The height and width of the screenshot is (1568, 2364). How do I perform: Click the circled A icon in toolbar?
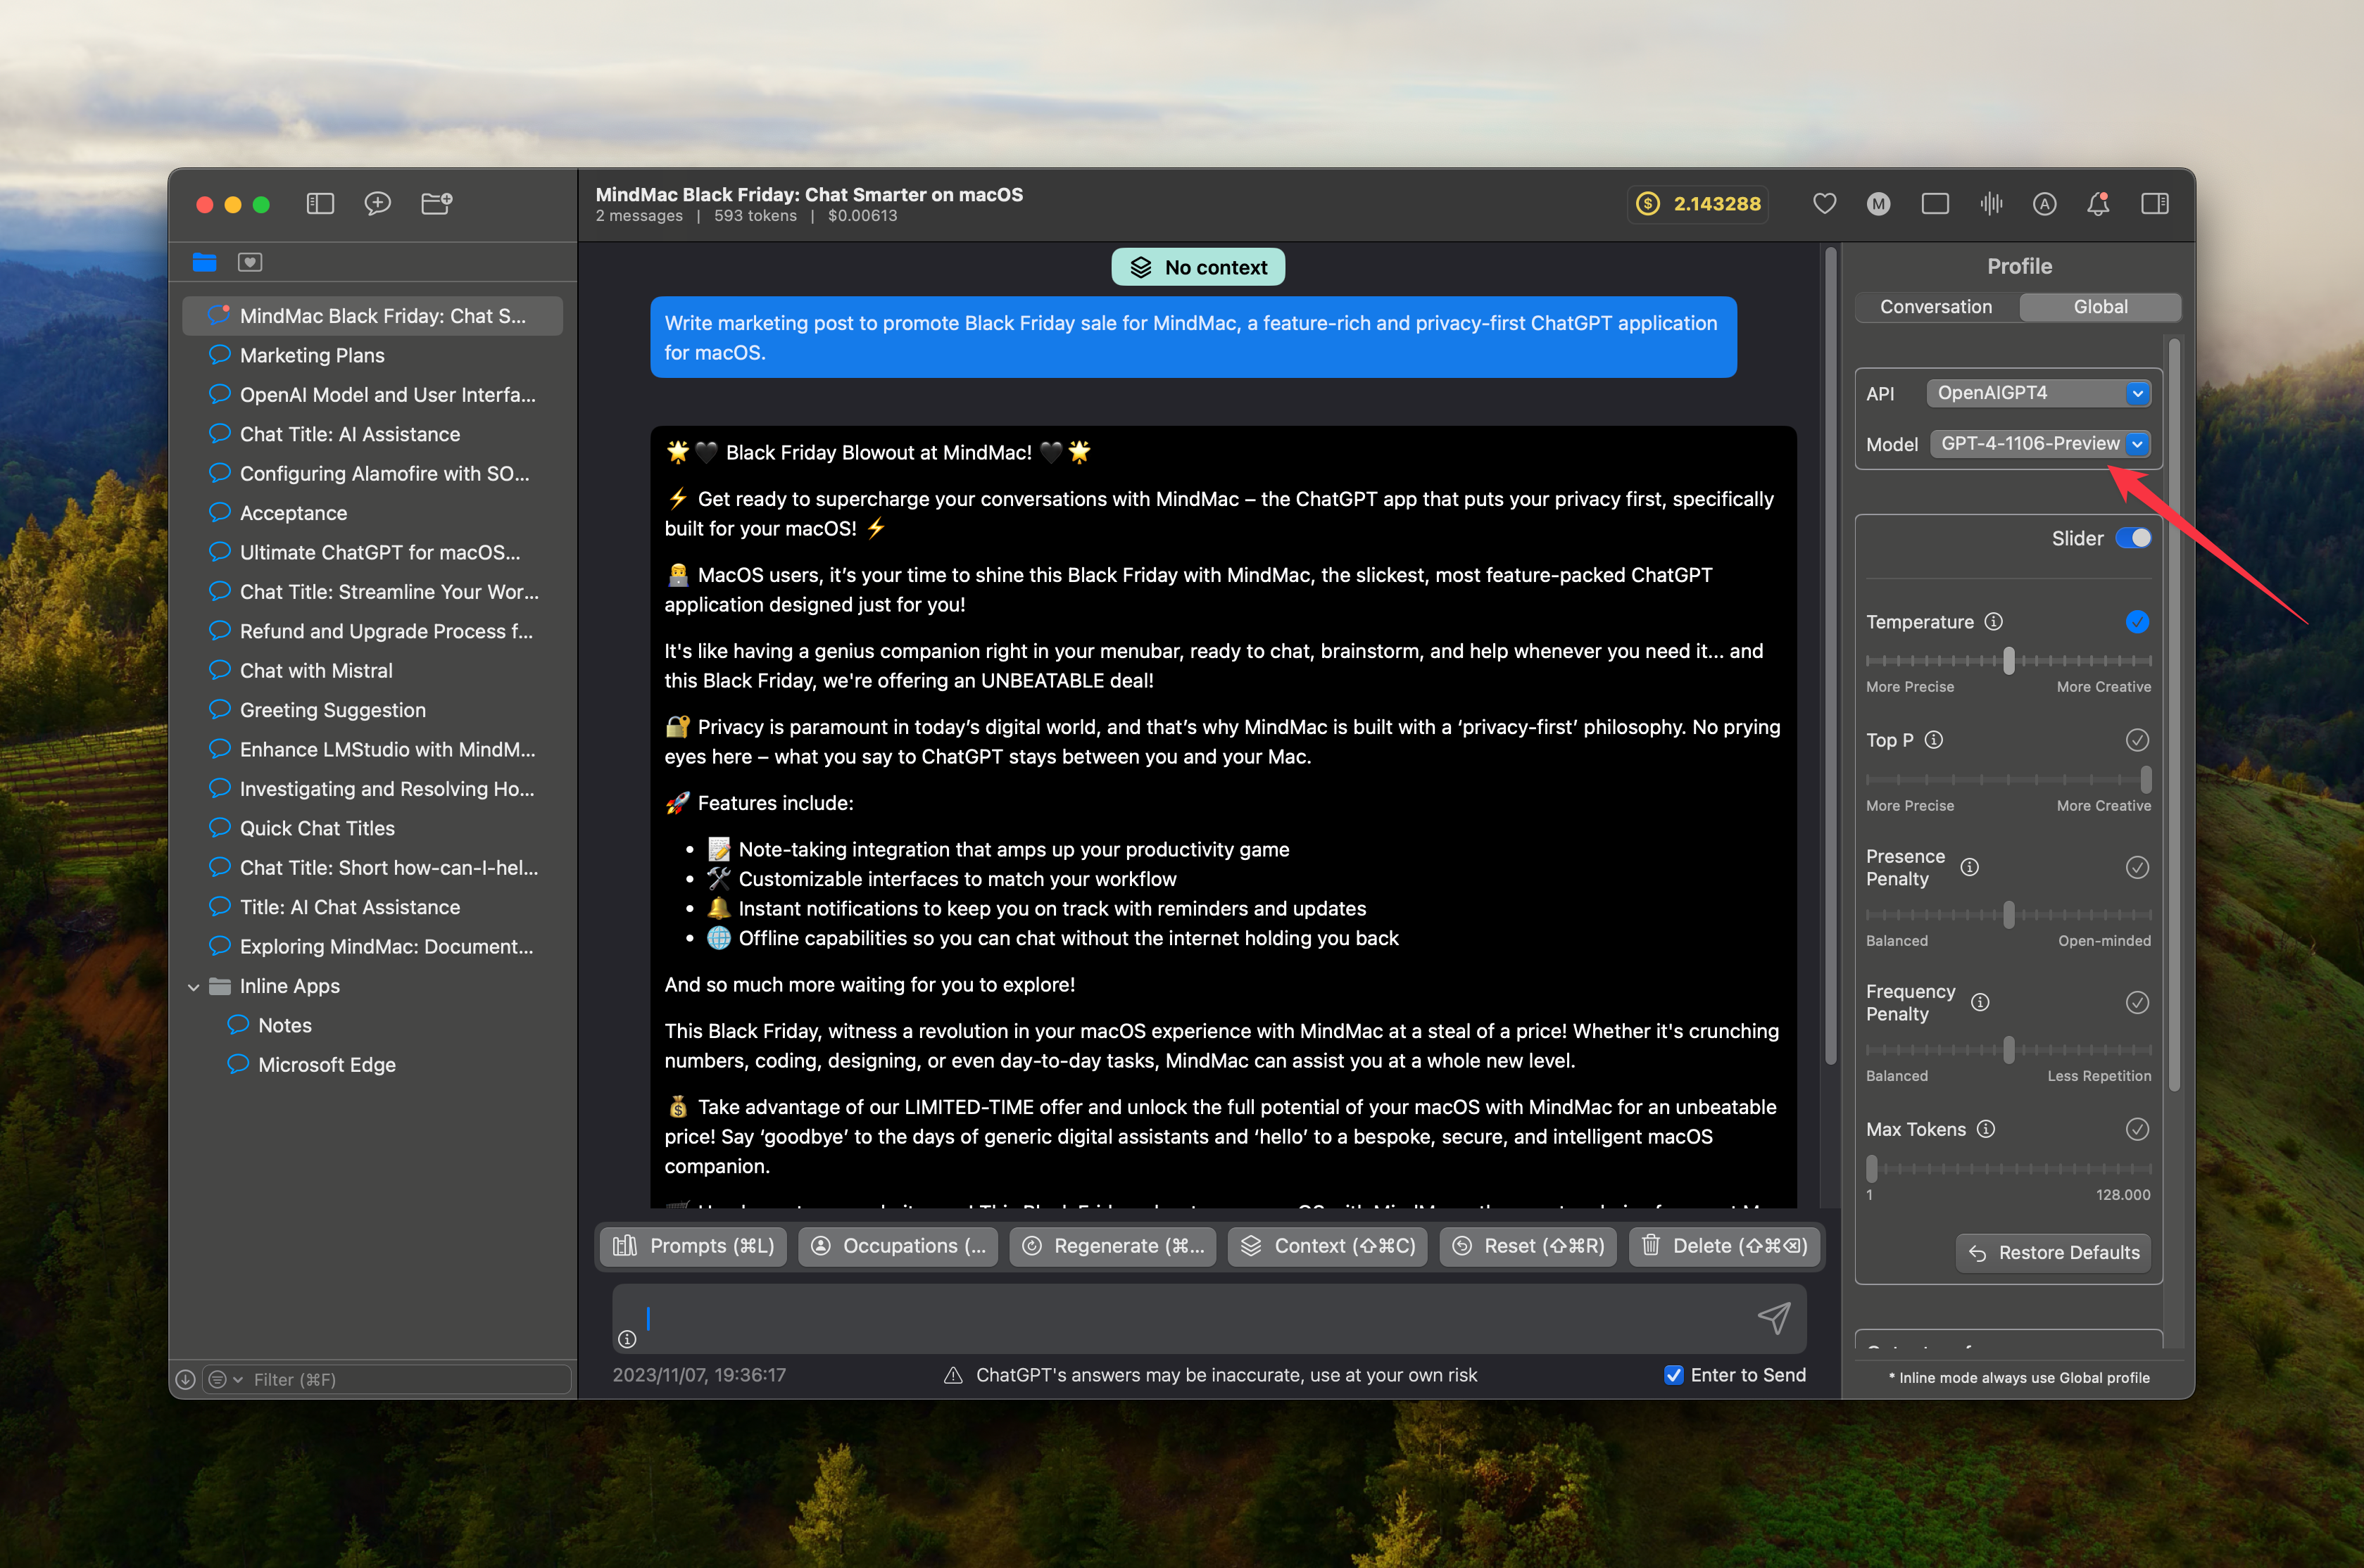[2044, 204]
